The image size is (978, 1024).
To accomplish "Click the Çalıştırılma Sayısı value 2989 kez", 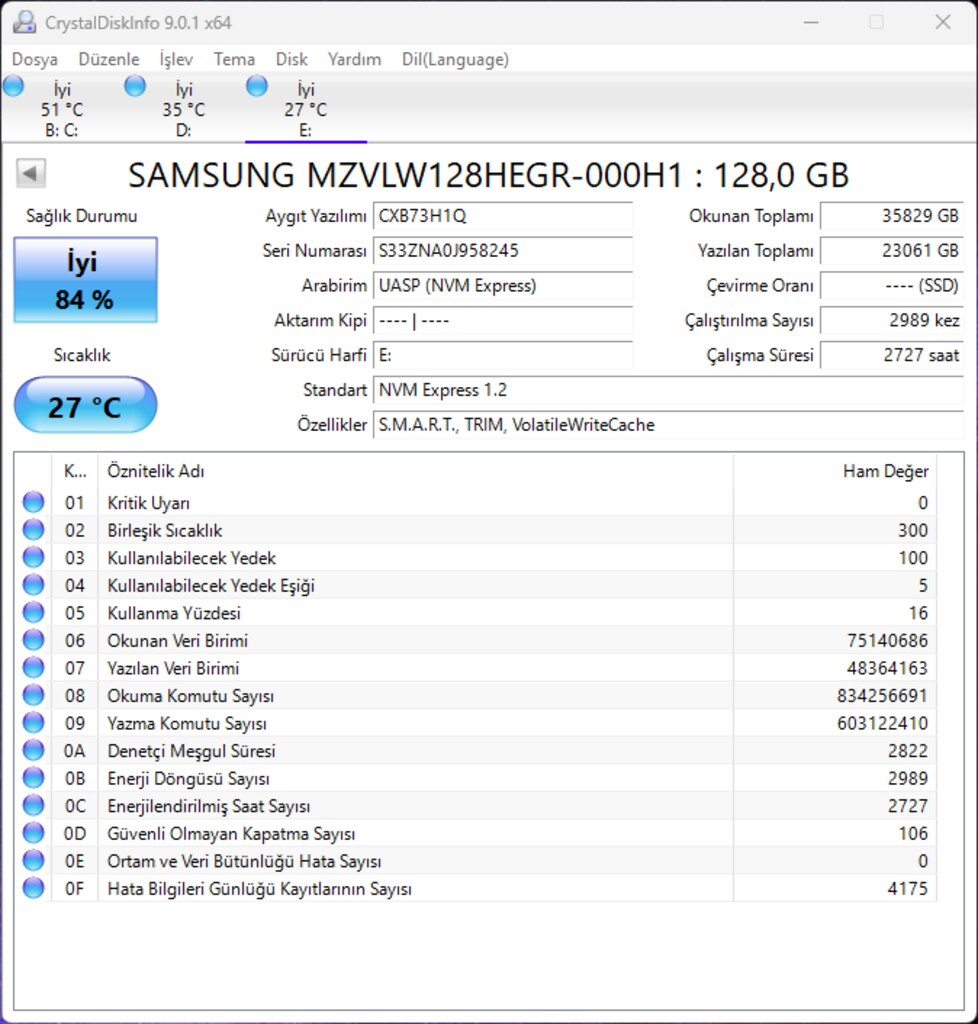I will pos(892,321).
